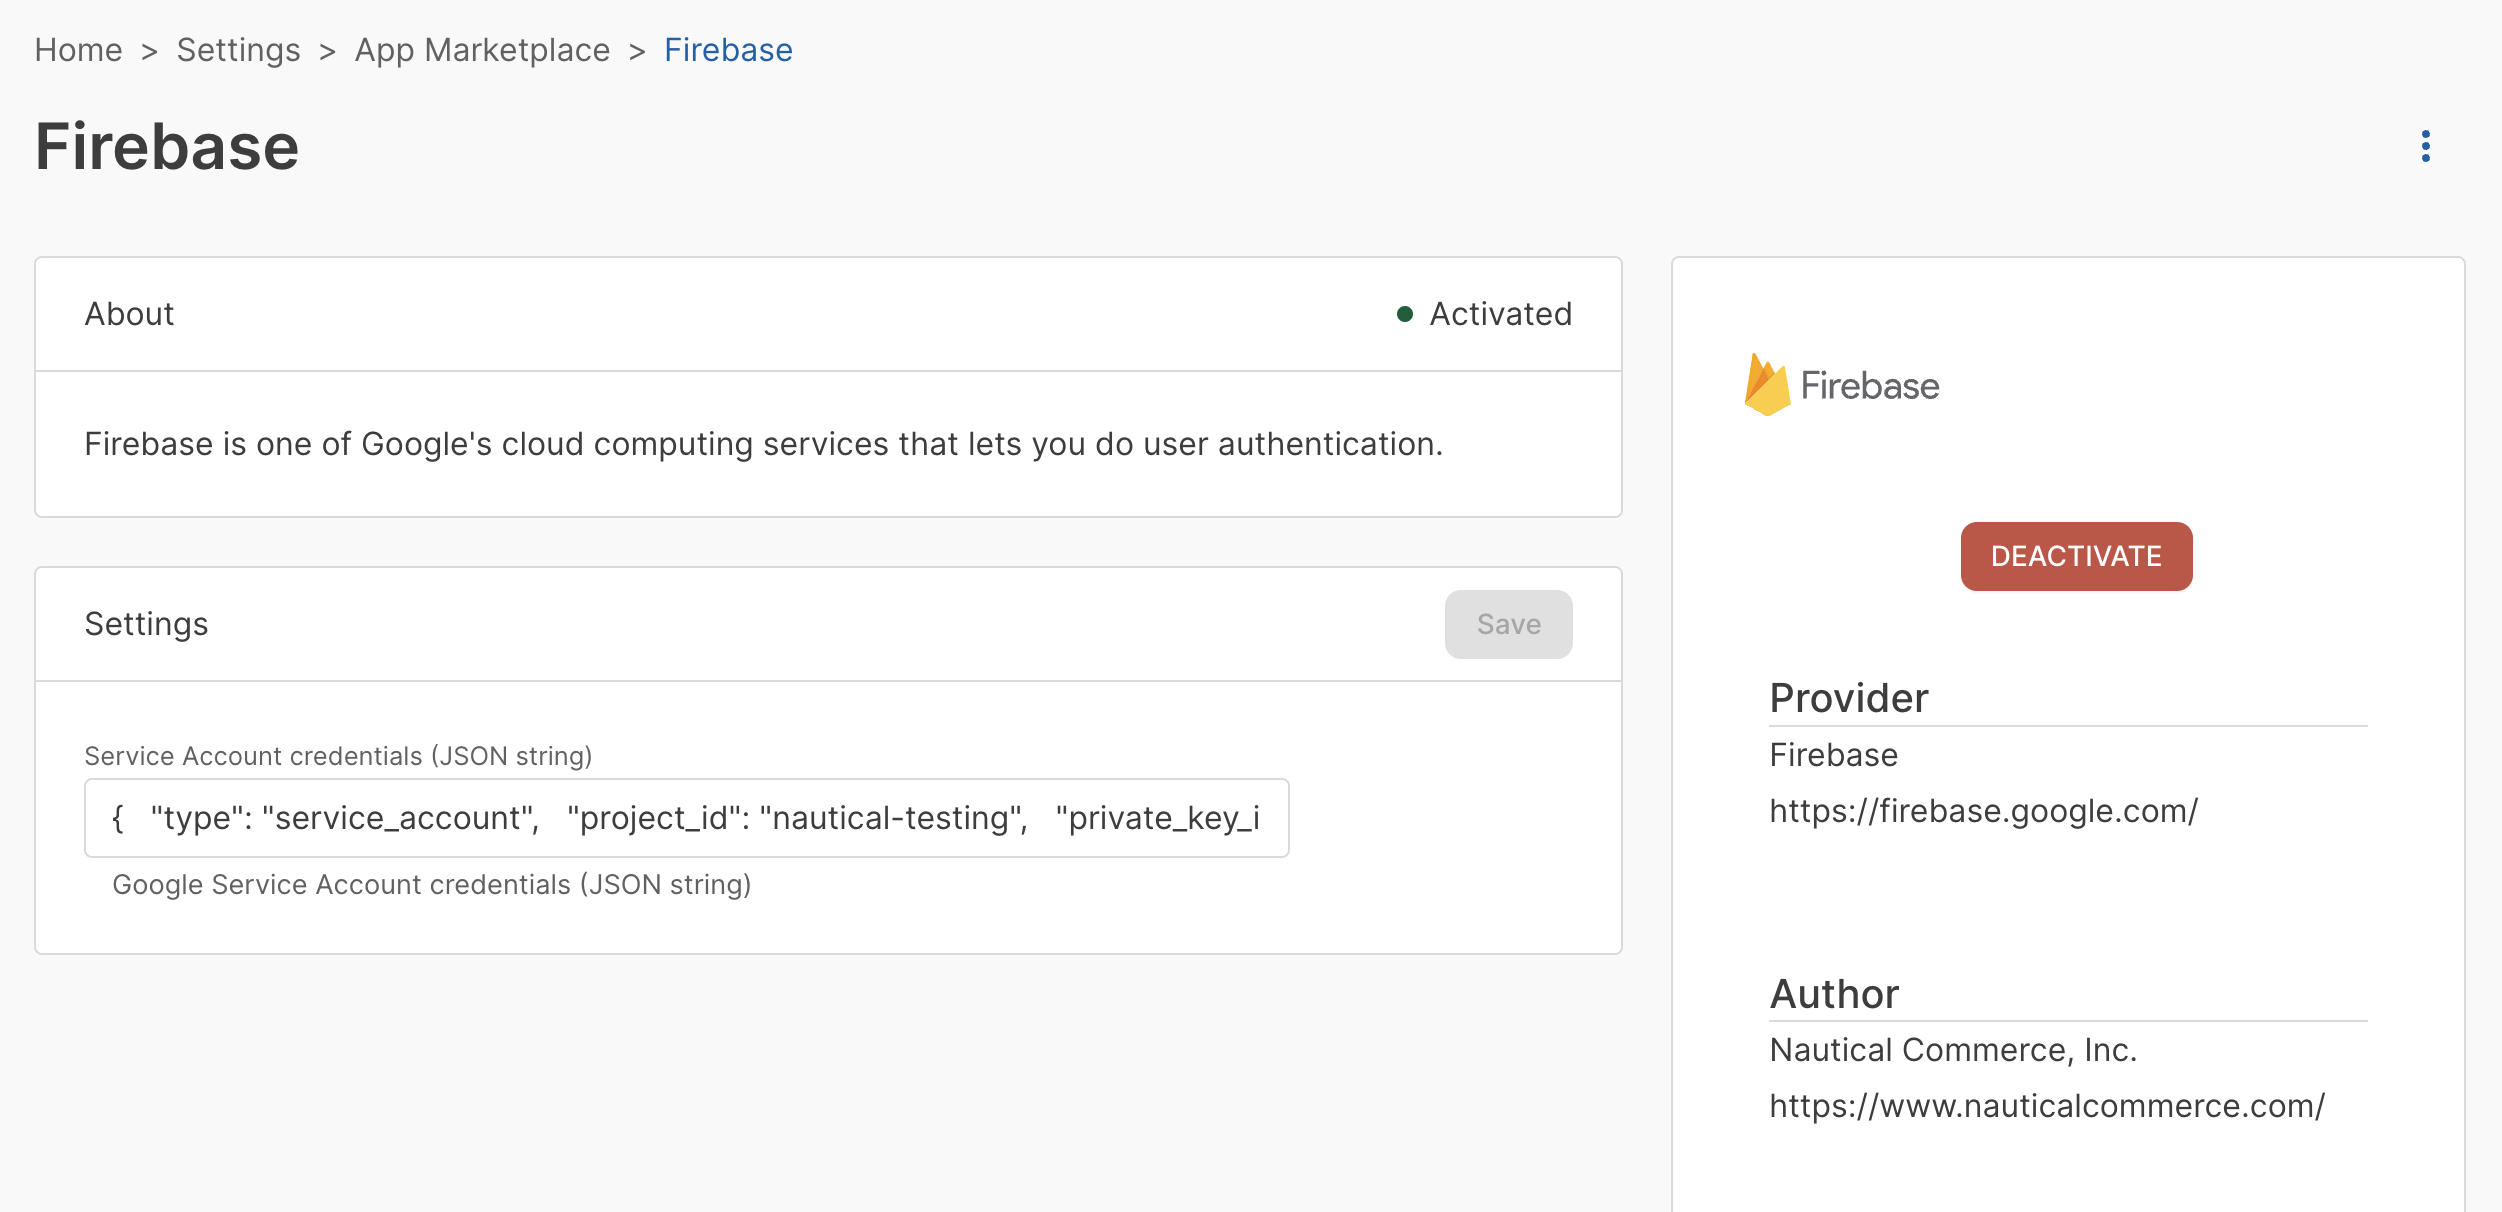Click the Firebase page title

click(167, 147)
